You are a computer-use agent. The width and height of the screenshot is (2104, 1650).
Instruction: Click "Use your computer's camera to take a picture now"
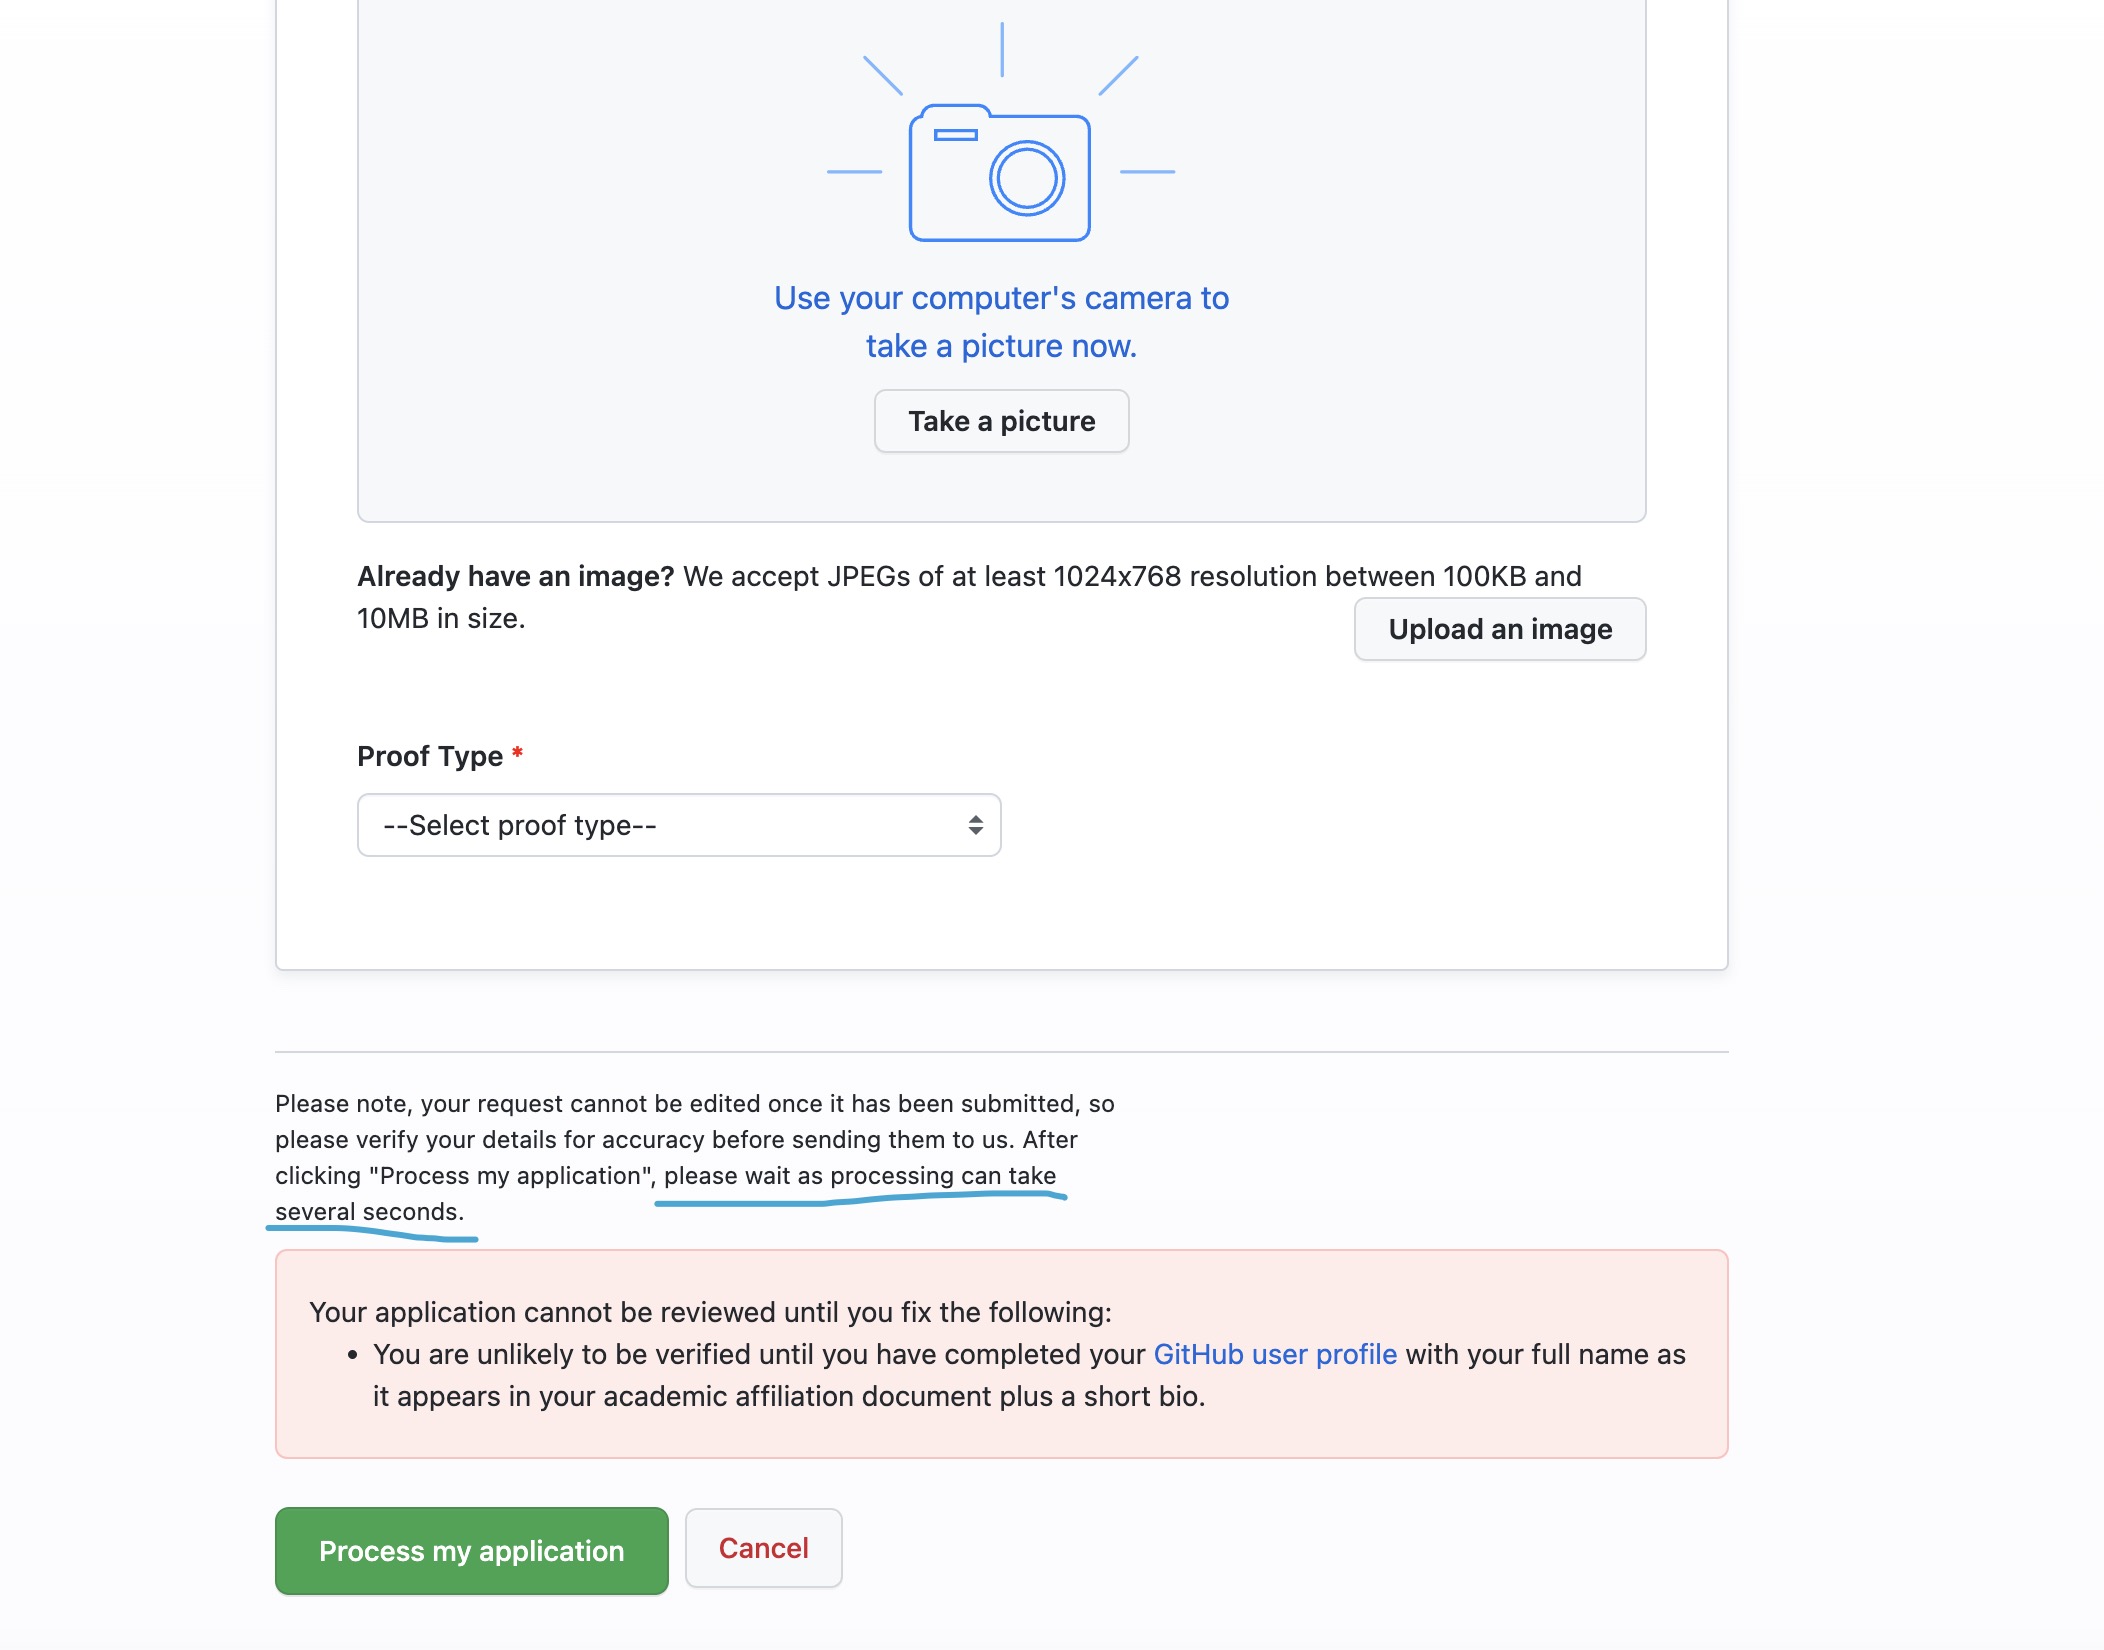(x=1000, y=320)
